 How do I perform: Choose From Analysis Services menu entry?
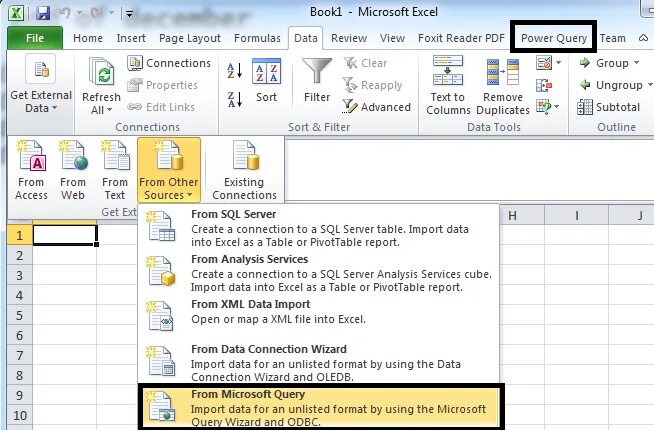tap(318, 273)
